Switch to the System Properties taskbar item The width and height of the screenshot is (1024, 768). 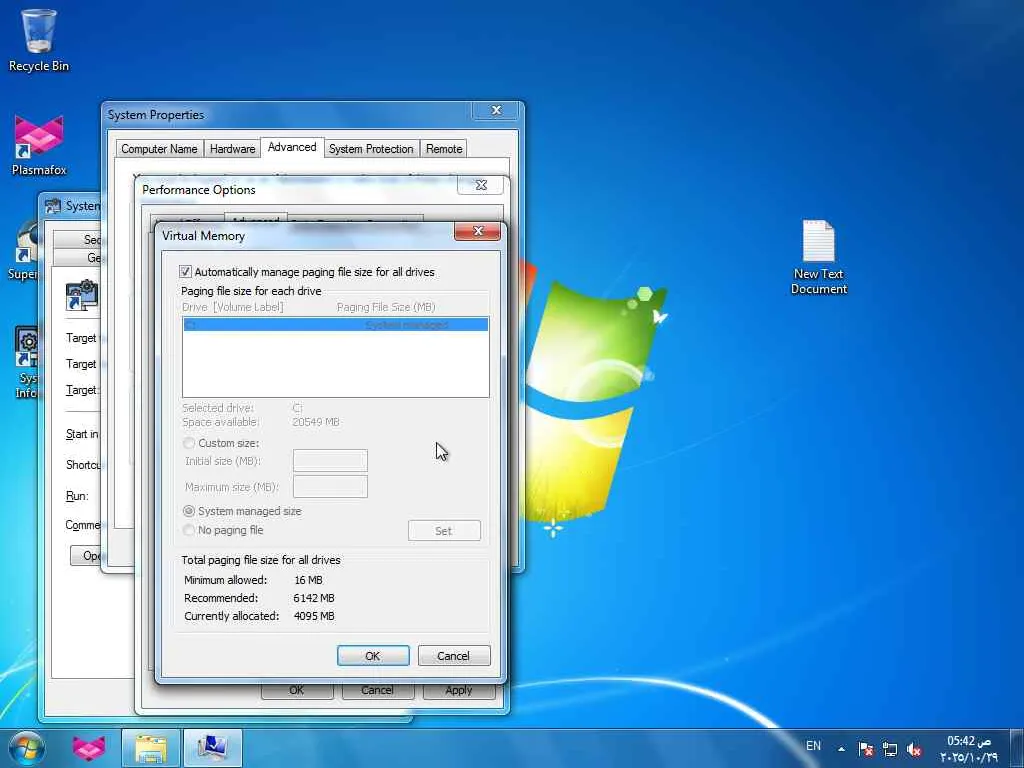(212, 748)
